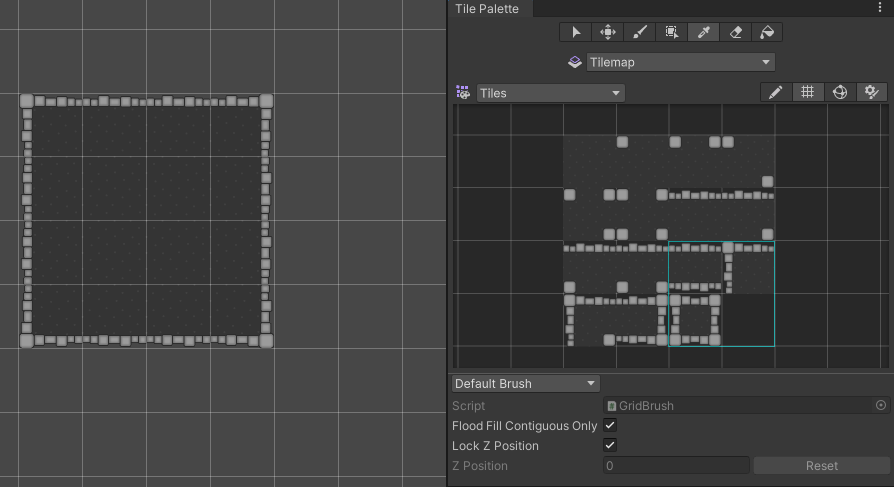Toggle palette edit mode pencil icon
Viewport: 894px width, 487px height.
tap(775, 92)
